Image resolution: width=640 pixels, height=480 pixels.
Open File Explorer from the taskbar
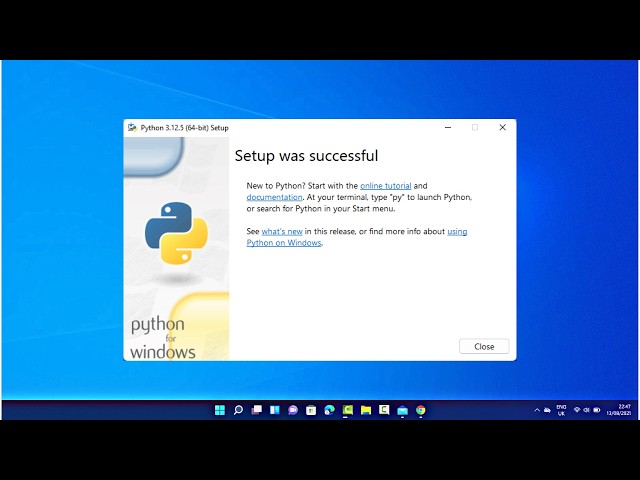[x=366, y=410]
